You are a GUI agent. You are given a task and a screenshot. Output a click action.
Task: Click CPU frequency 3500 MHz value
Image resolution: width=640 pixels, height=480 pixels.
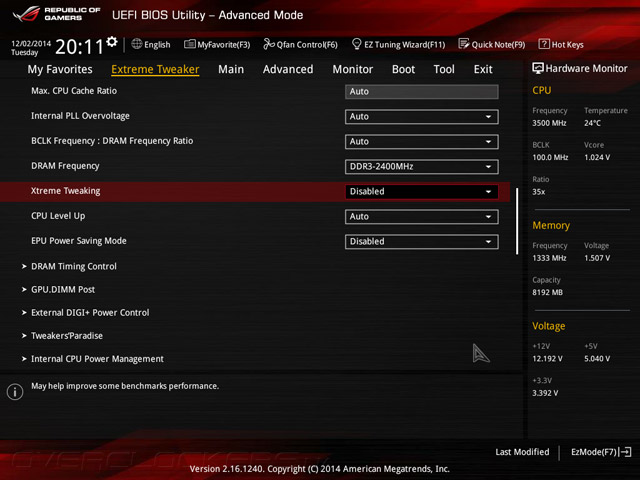(549, 123)
